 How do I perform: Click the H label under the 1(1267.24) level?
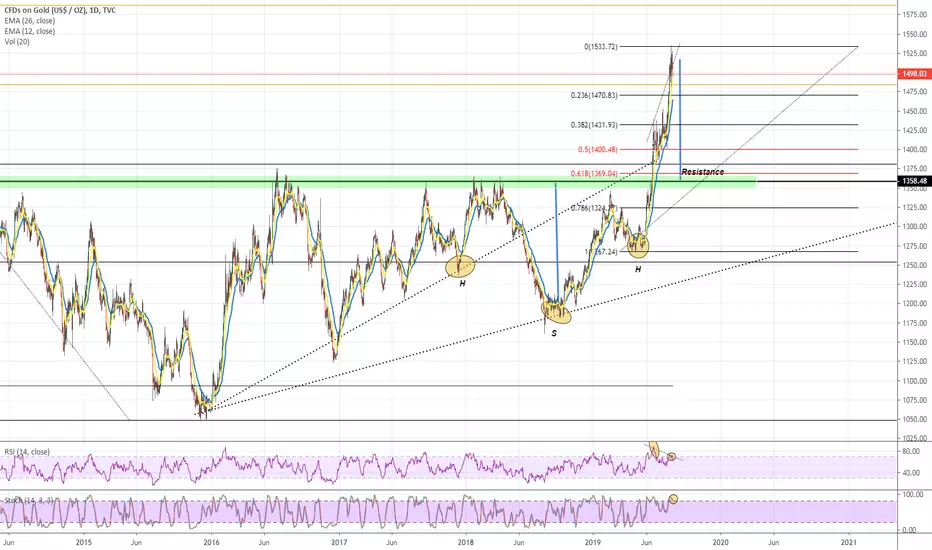point(638,269)
